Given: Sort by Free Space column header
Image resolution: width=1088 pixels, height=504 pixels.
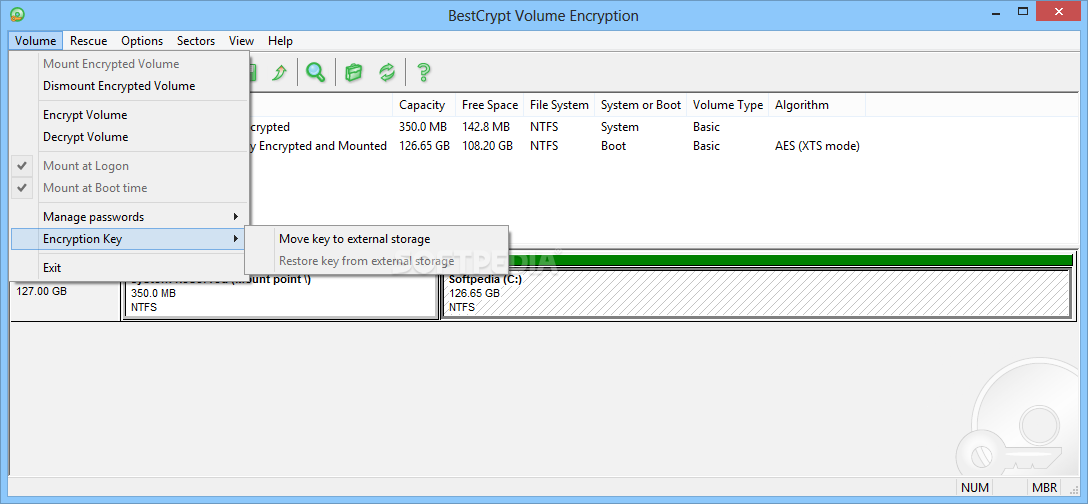Looking at the screenshot, I should click(x=489, y=105).
